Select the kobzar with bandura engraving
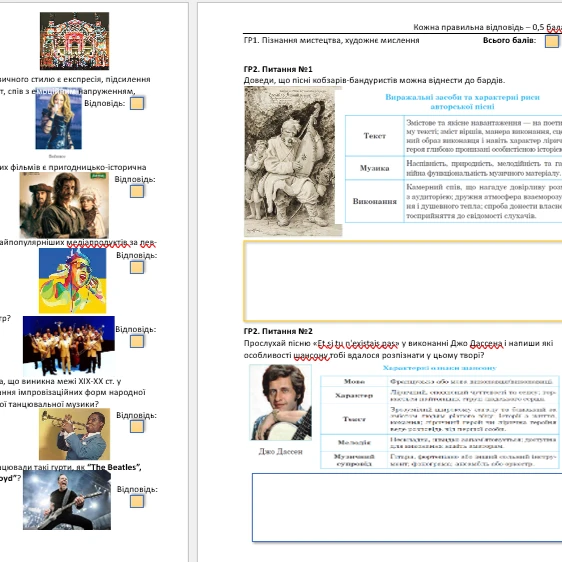This screenshot has height=562, width=562. (293, 161)
